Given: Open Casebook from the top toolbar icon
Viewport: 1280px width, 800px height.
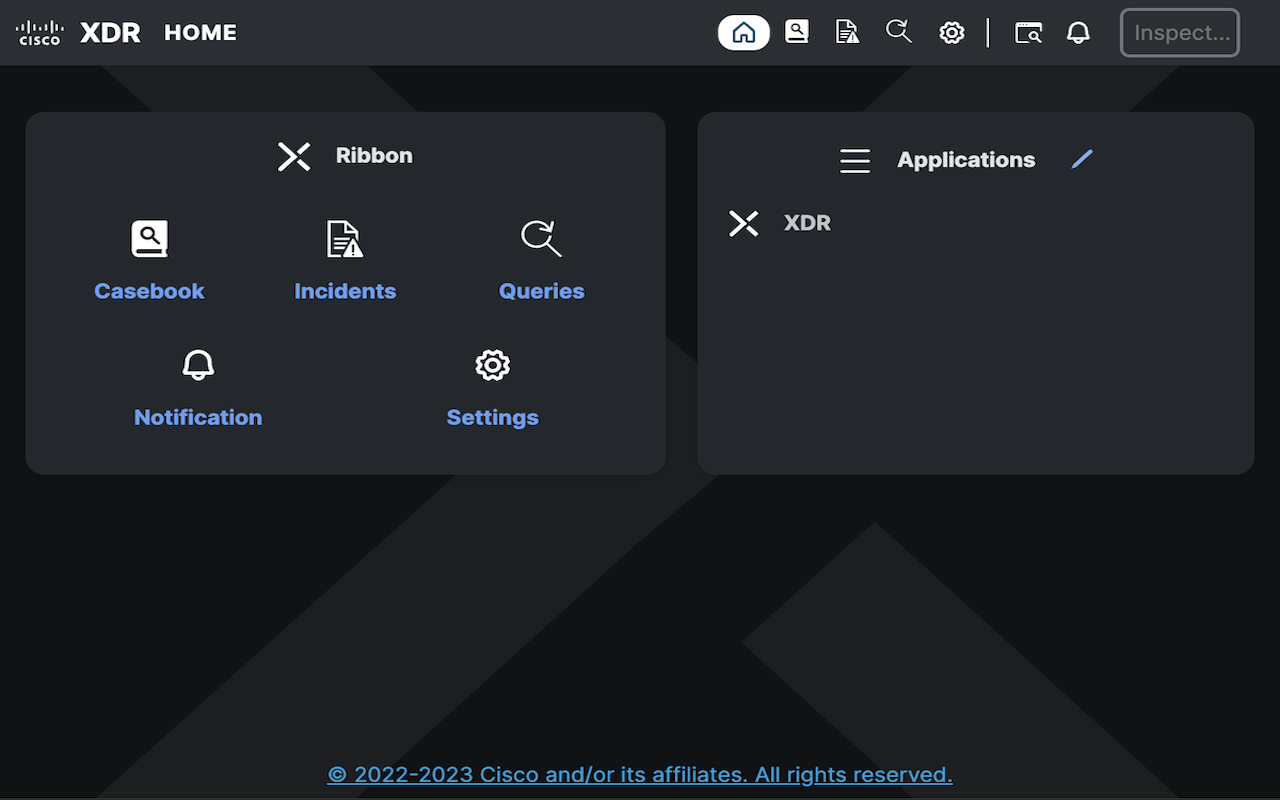Looking at the screenshot, I should click(x=797, y=32).
